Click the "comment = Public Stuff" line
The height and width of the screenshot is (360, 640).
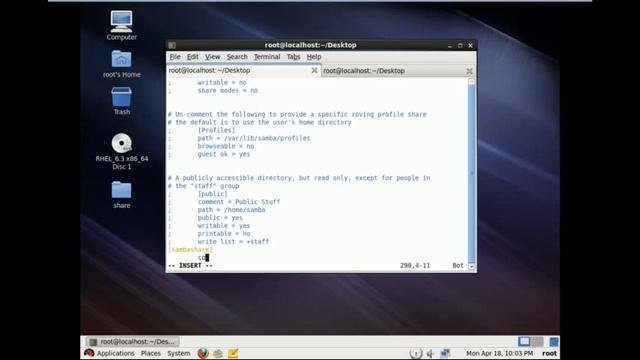[239, 202]
